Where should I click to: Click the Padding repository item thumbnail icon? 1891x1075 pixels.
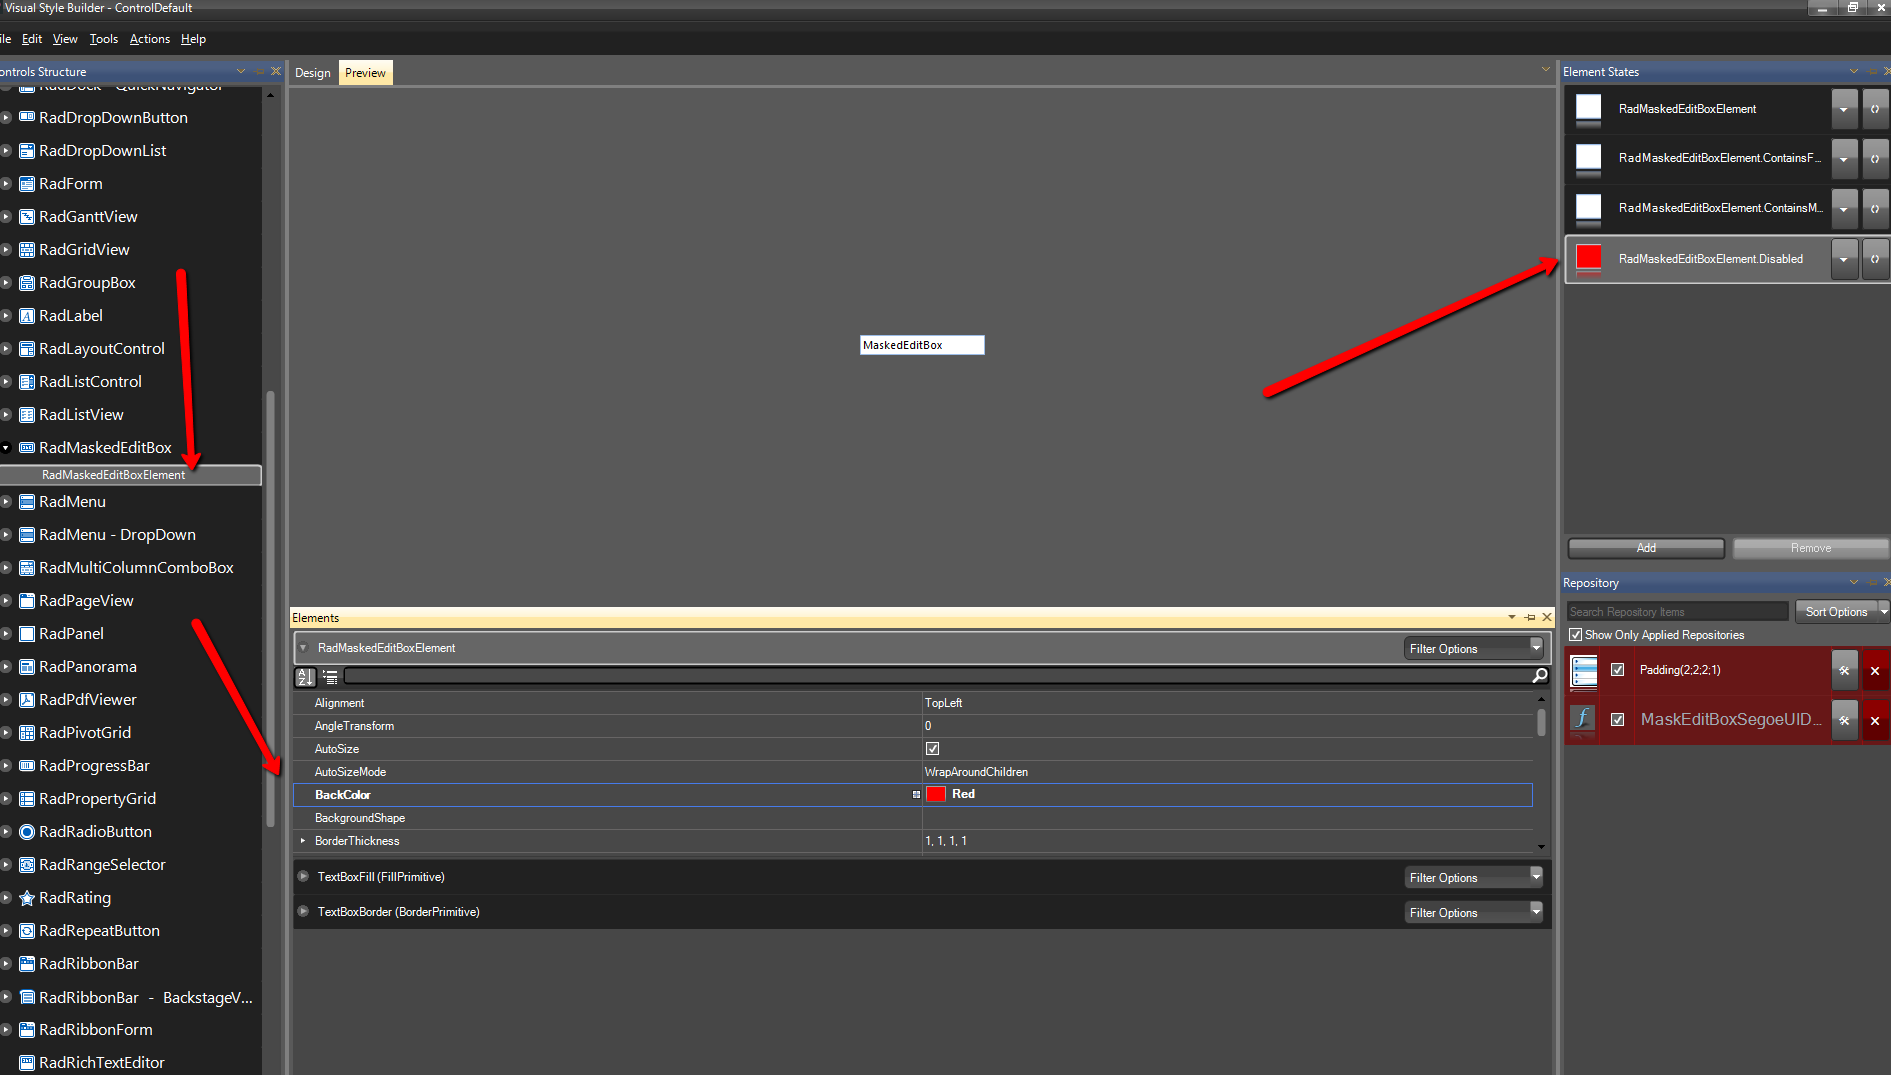[1584, 671]
